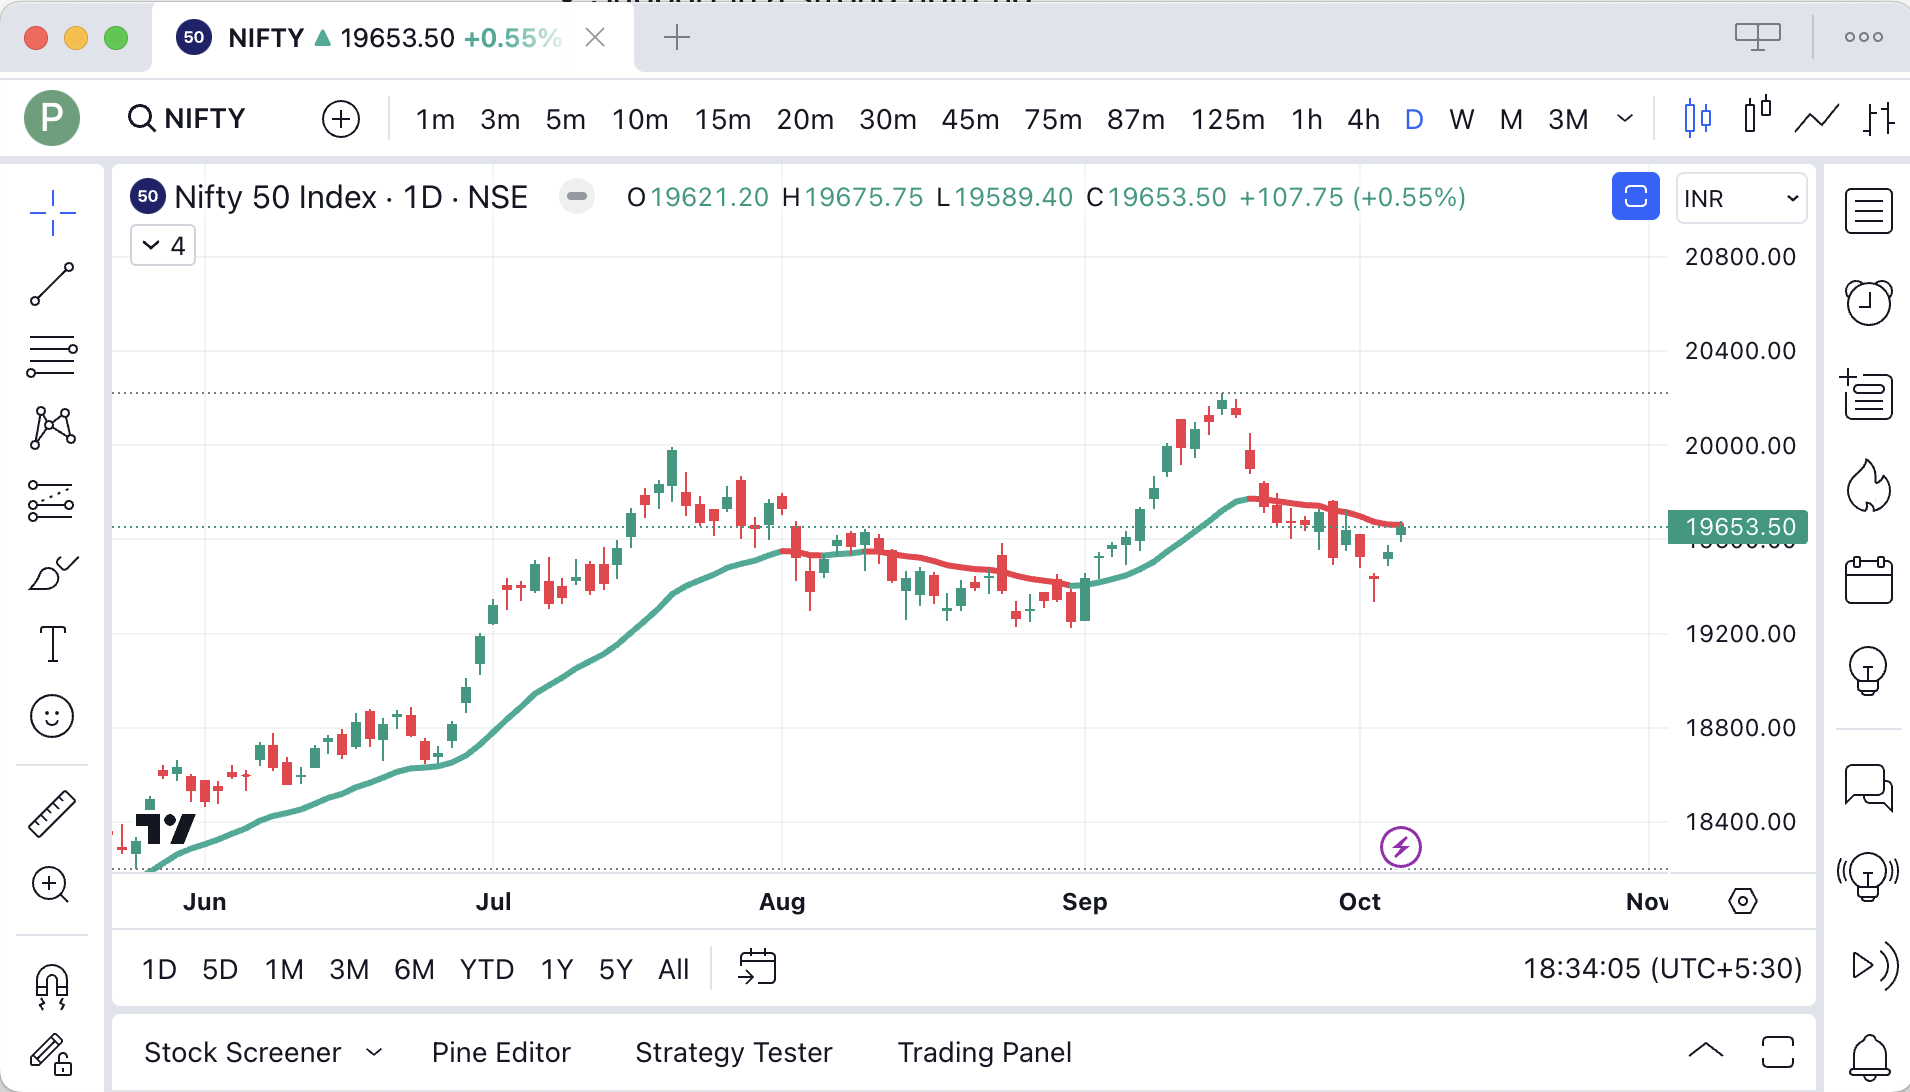
Task: Open the data window panel
Action: (1867, 394)
